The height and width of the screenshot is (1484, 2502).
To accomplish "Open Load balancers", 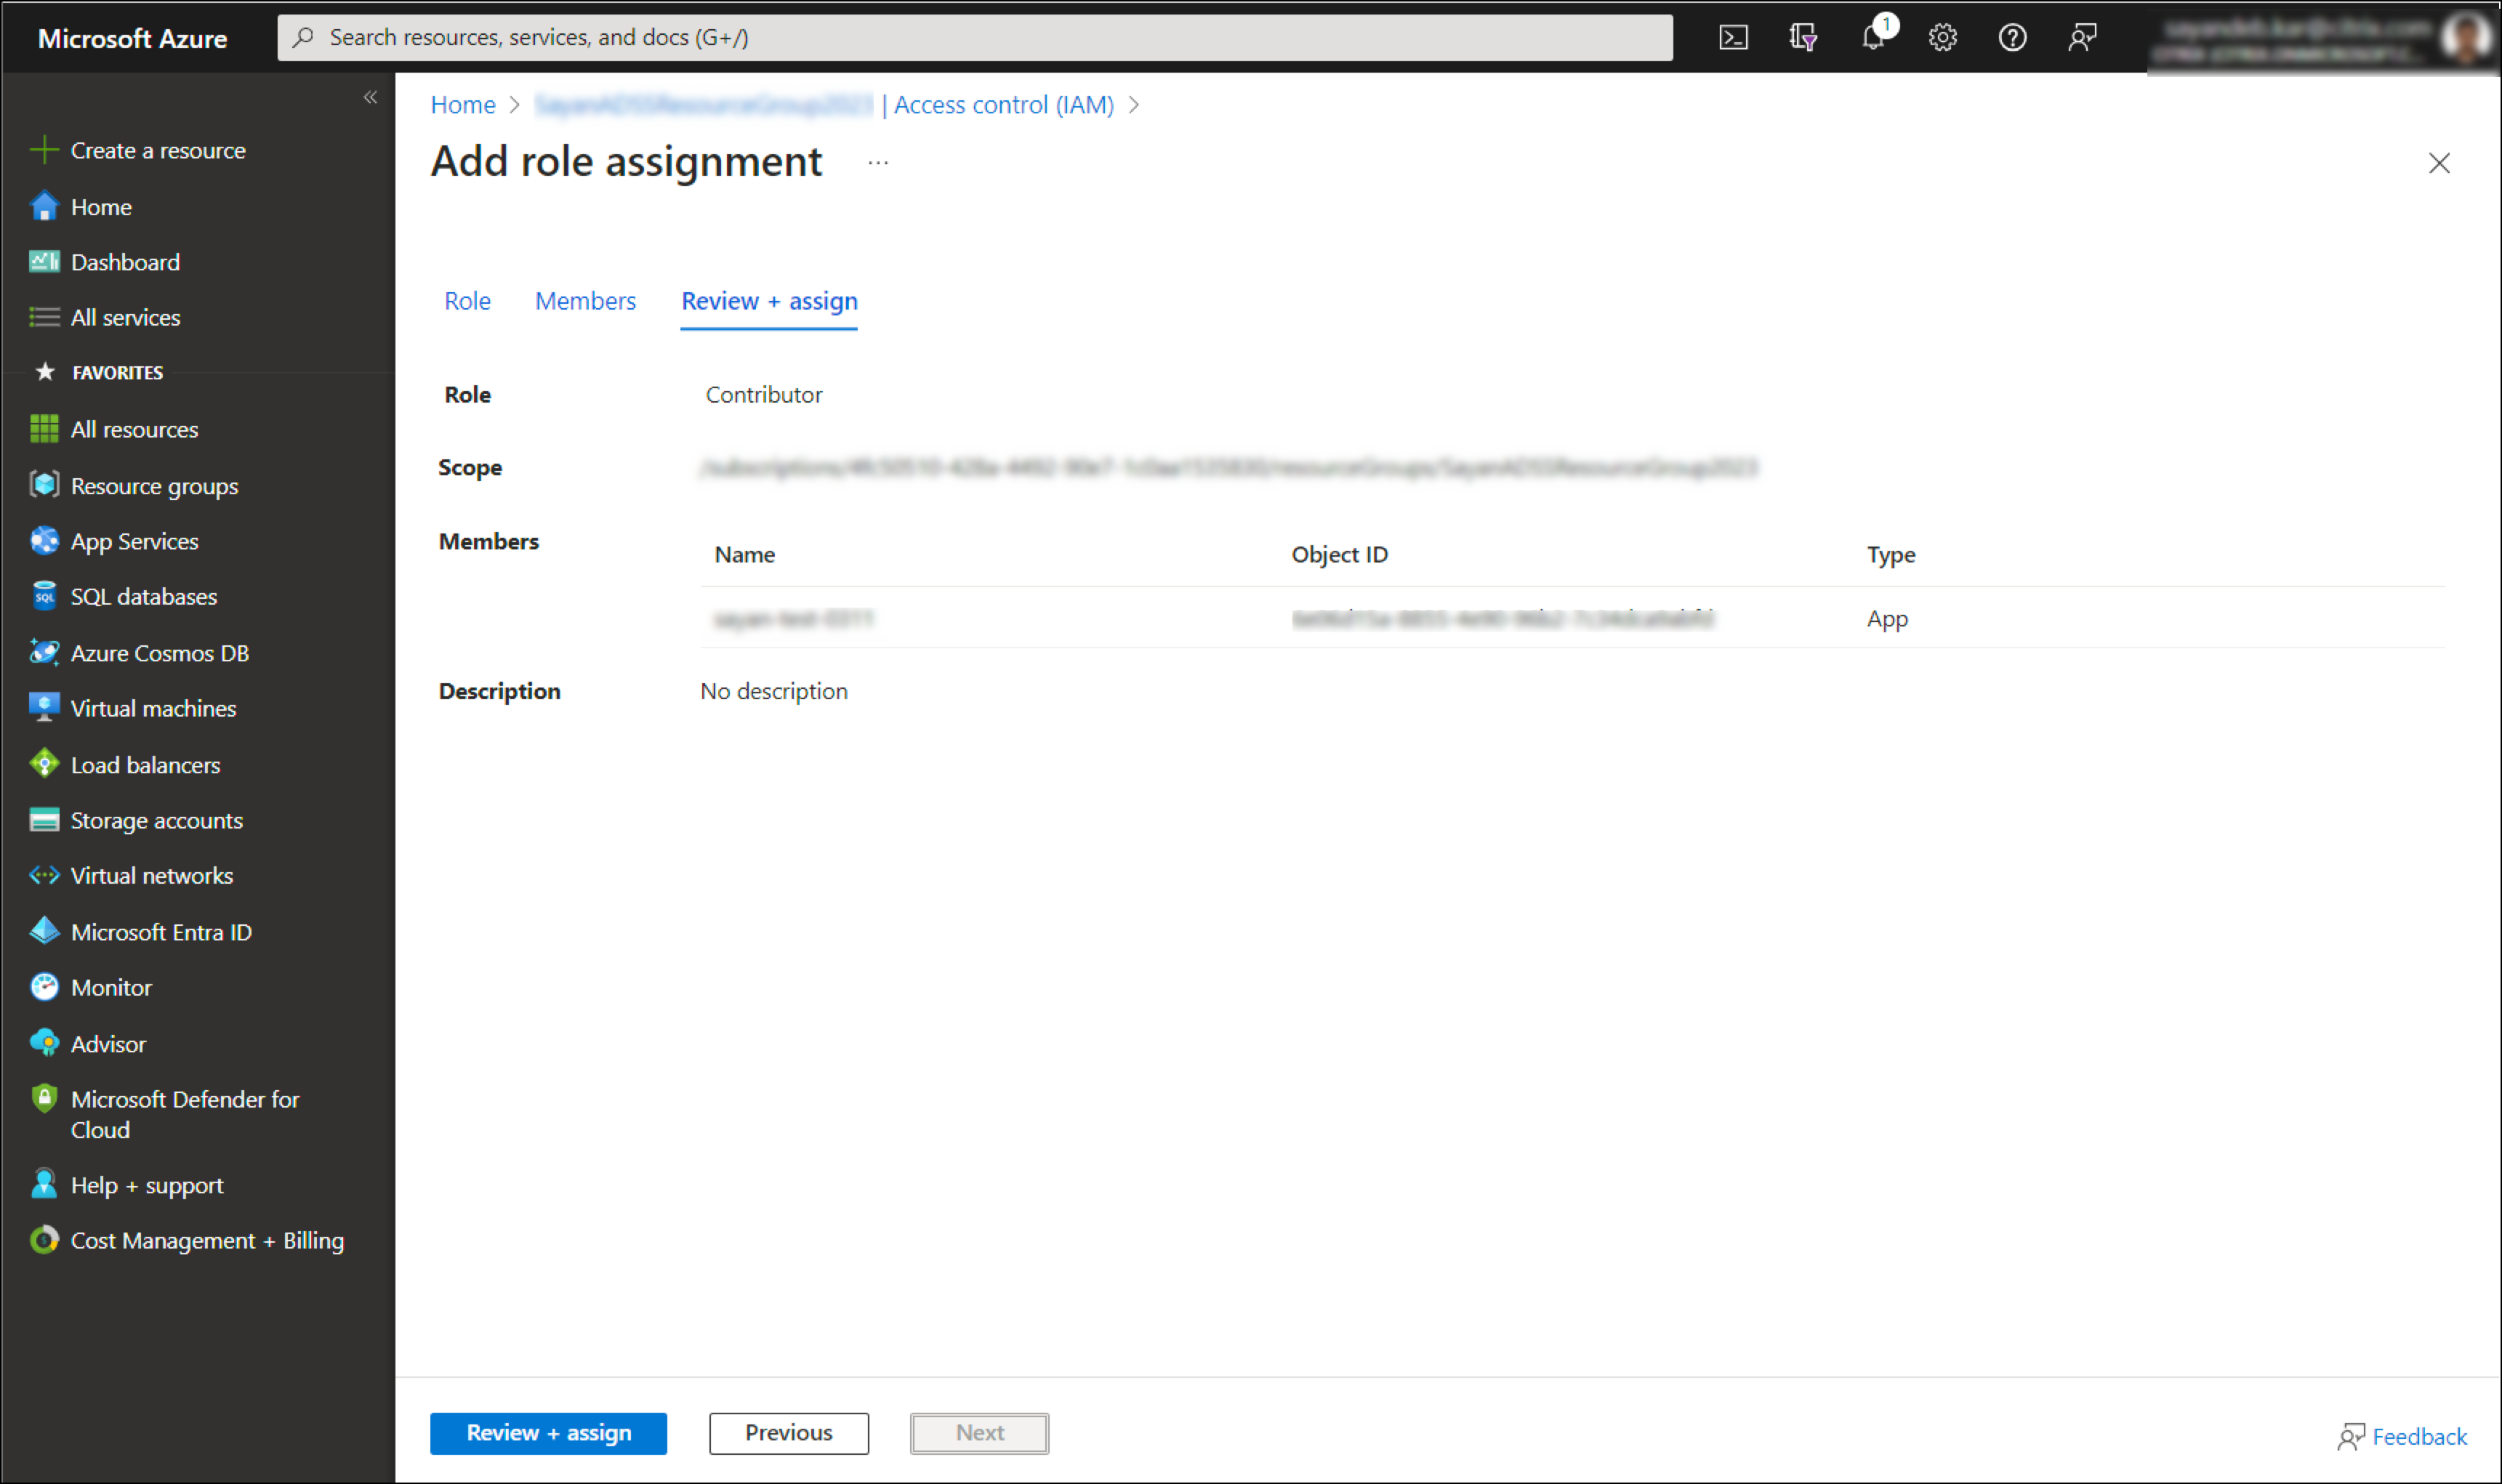I will pos(125,765).
